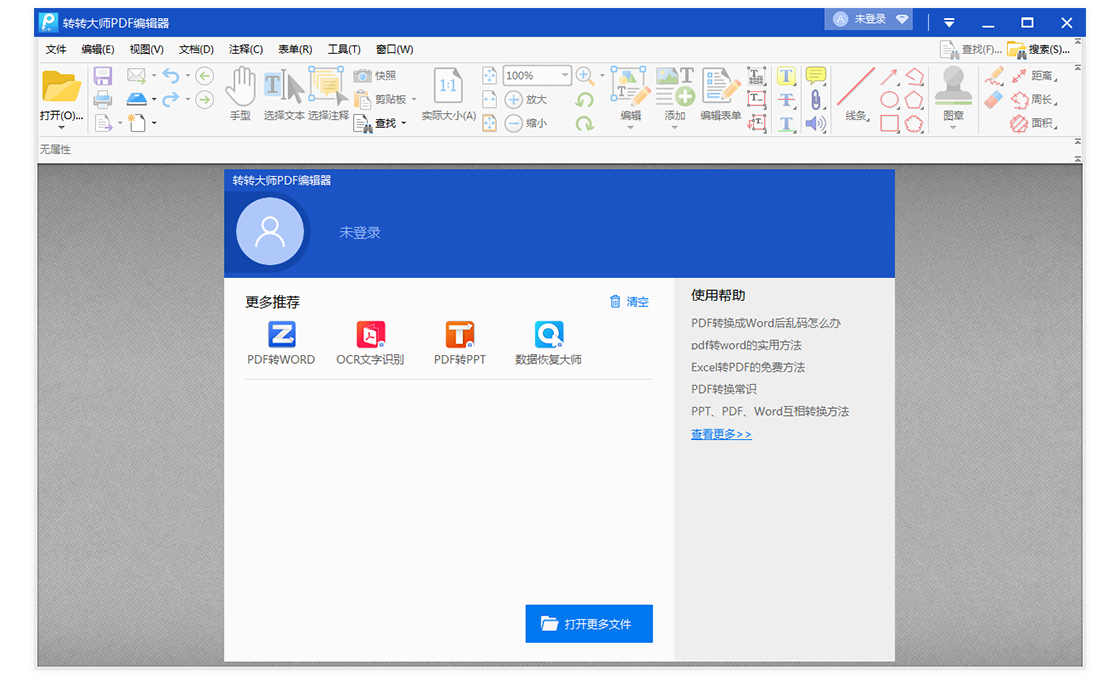Launch the OCR文字识别 recommended app
The height and width of the screenshot is (685, 1120).
tap(370, 344)
